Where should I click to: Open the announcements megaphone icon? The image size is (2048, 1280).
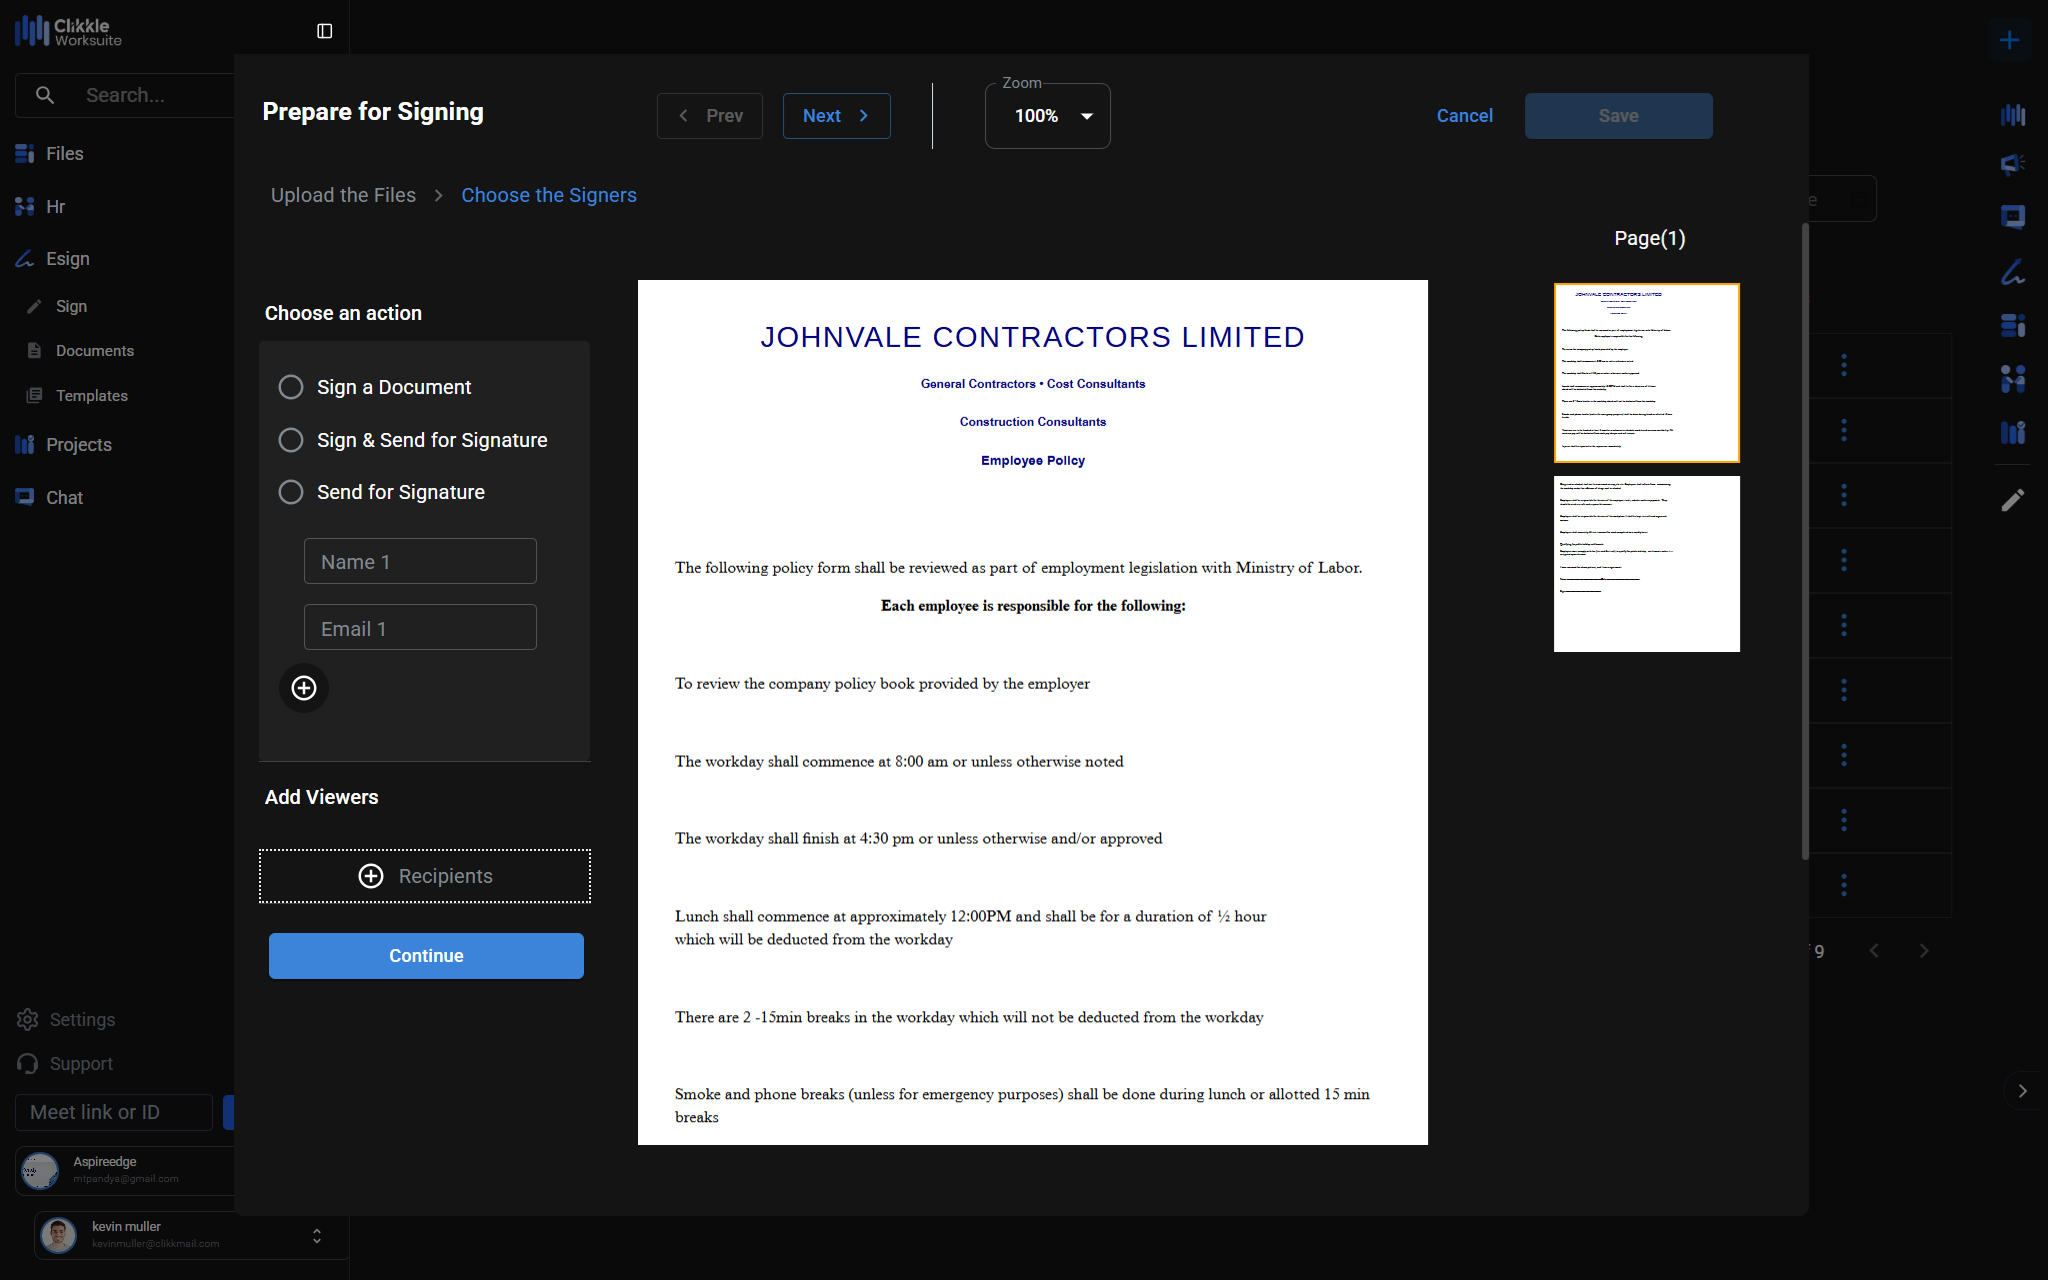[2012, 164]
